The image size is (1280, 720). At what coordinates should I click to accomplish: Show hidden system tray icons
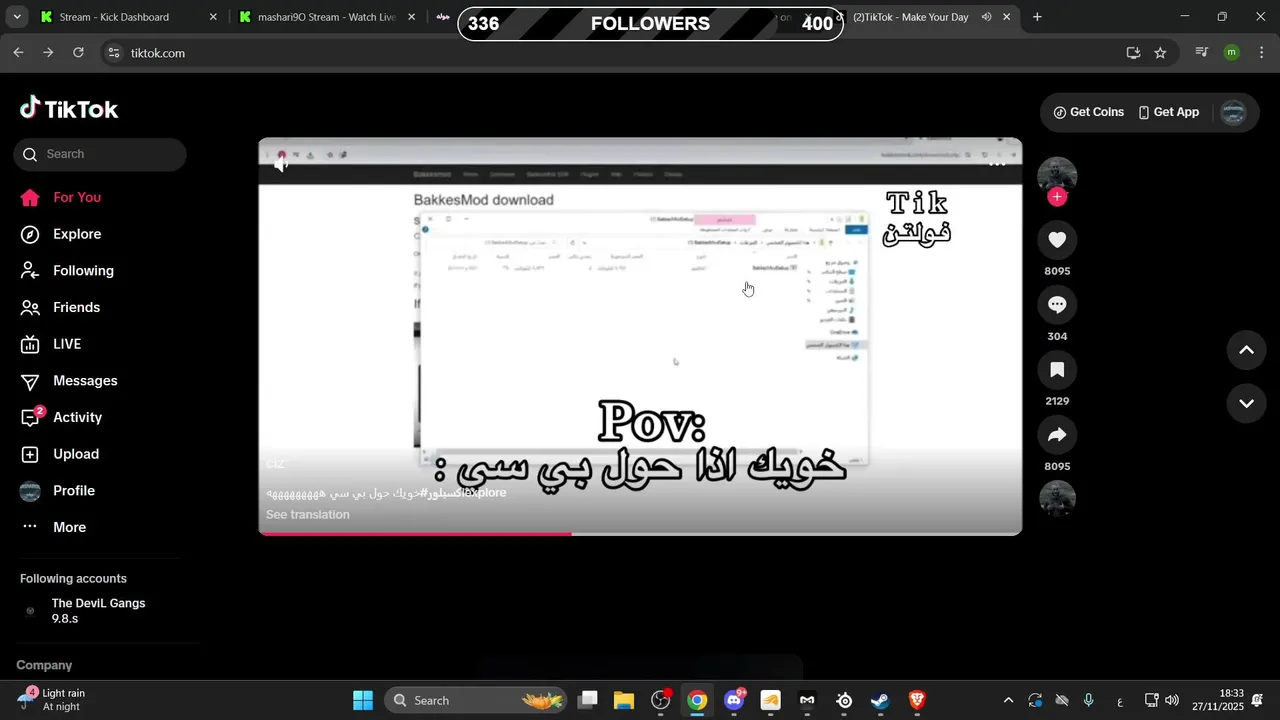pyautogui.click(x=1008, y=700)
